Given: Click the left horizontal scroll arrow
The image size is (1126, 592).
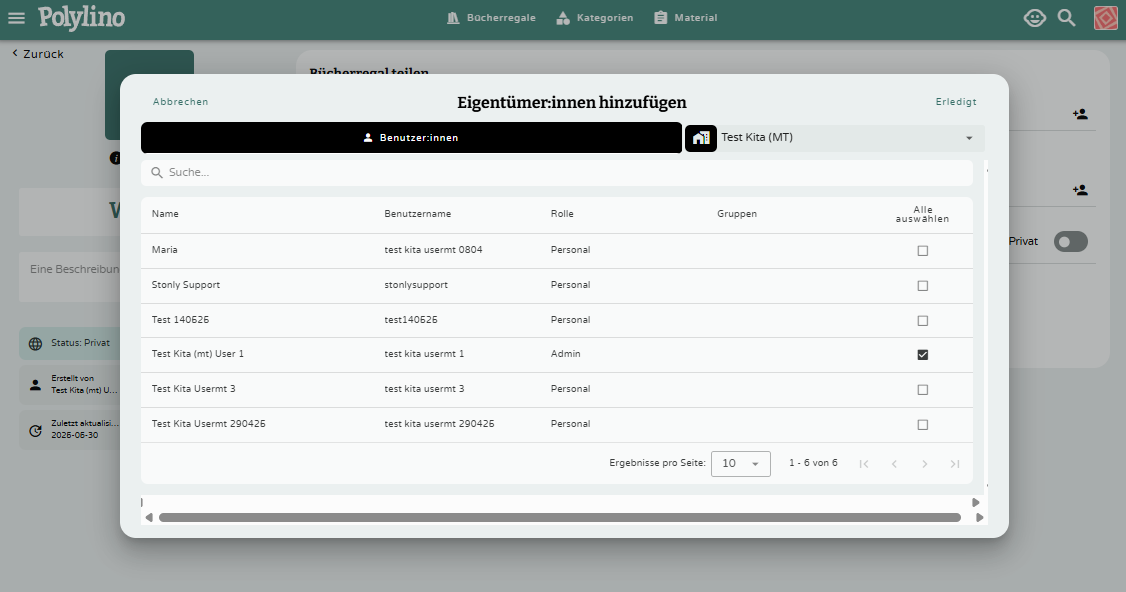Looking at the screenshot, I should [x=149, y=517].
